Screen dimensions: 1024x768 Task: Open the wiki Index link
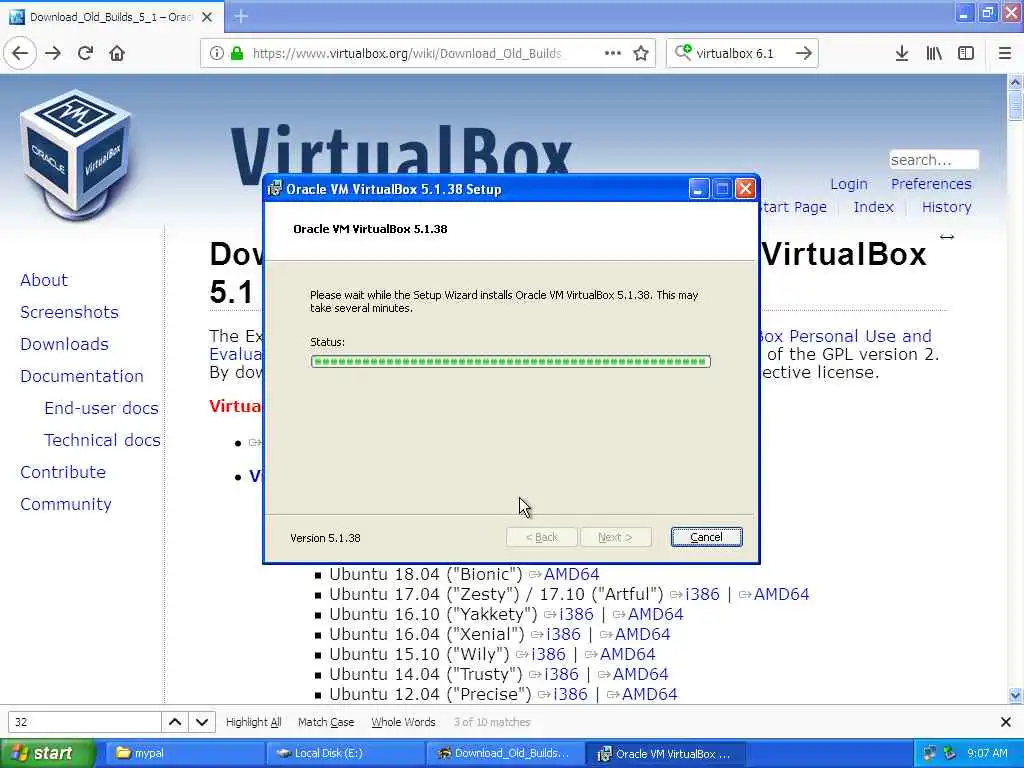(873, 207)
